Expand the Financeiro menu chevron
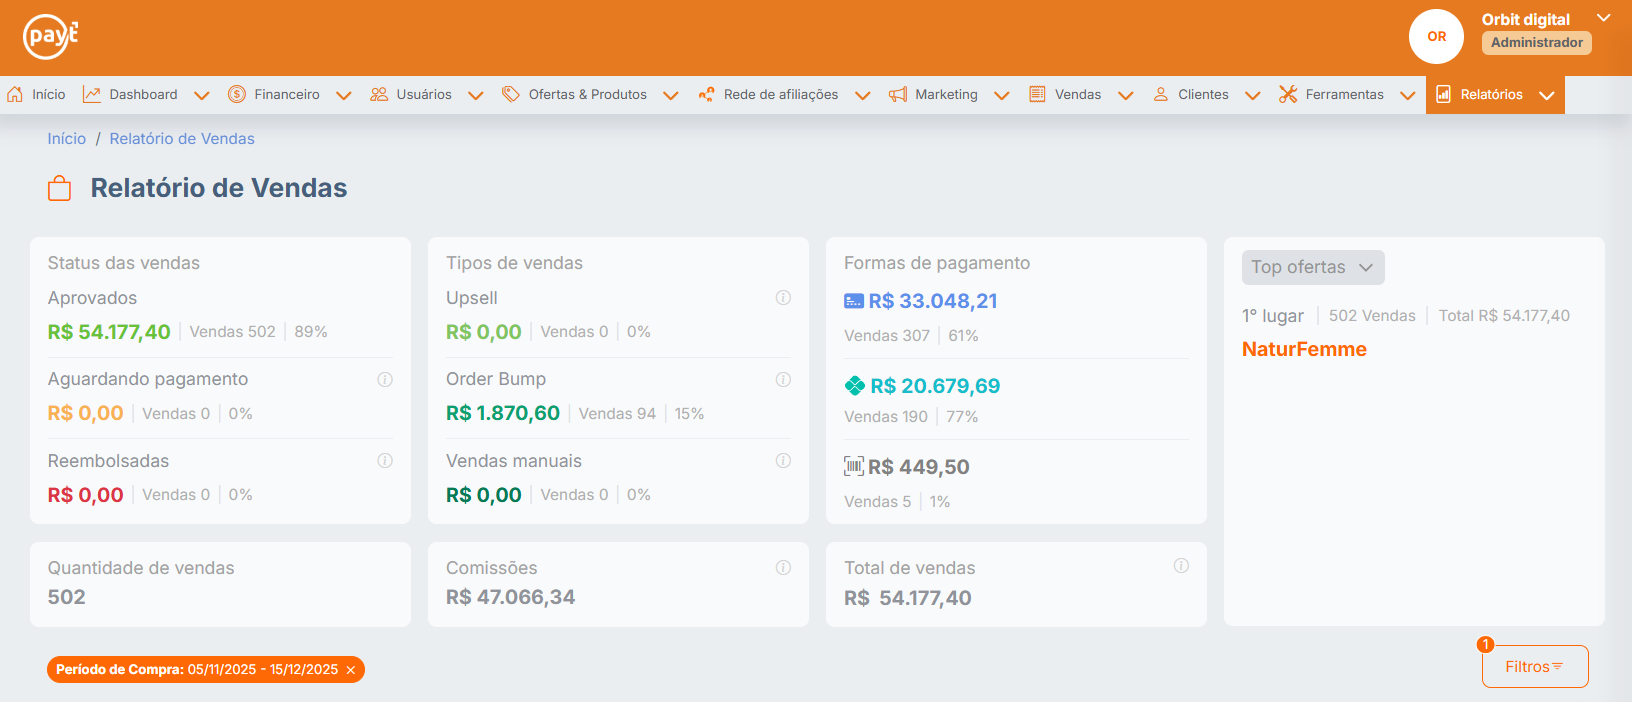 pyautogui.click(x=344, y=95)
